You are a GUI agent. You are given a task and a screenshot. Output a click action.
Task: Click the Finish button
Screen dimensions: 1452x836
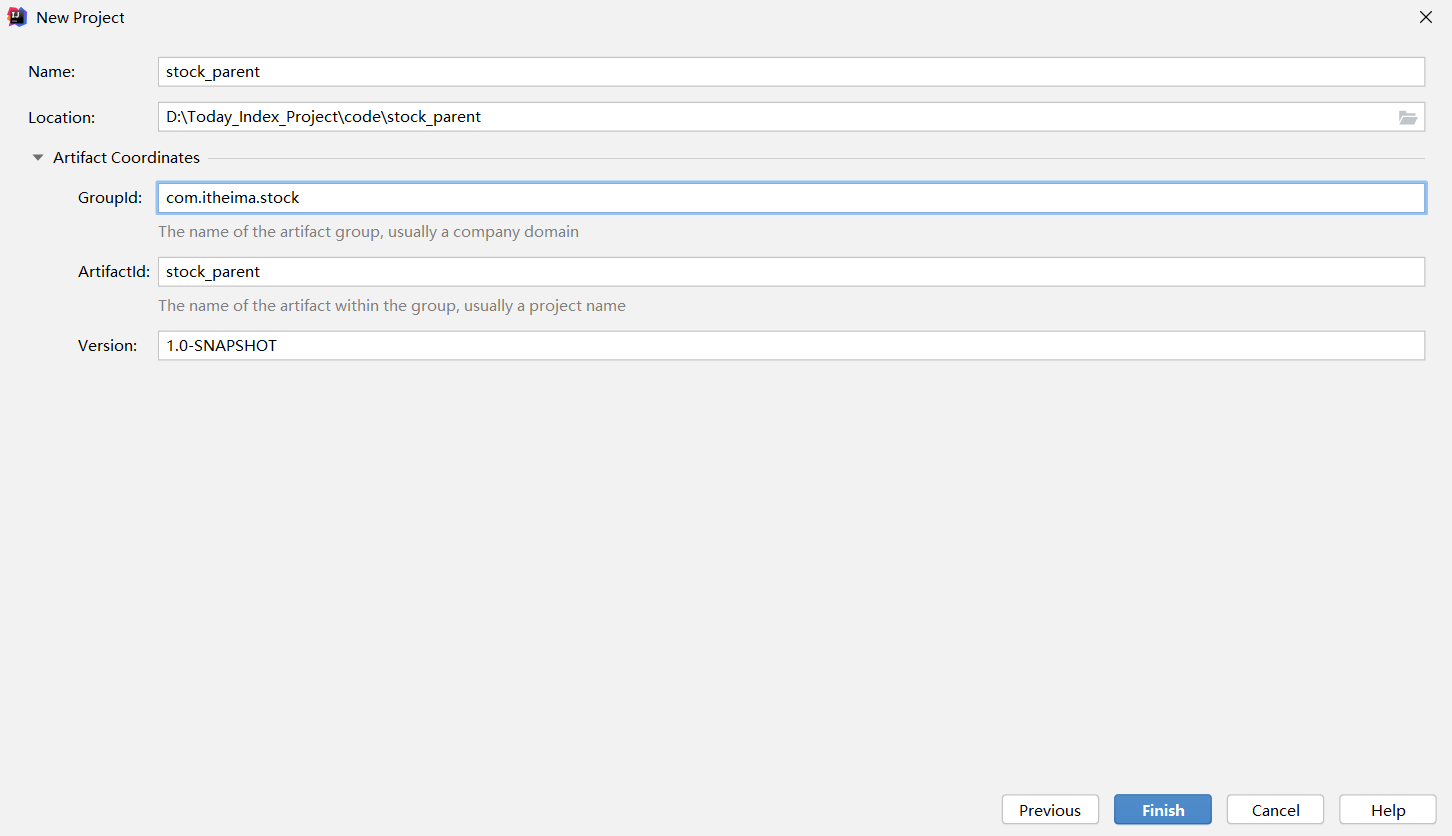(1163, 810)
